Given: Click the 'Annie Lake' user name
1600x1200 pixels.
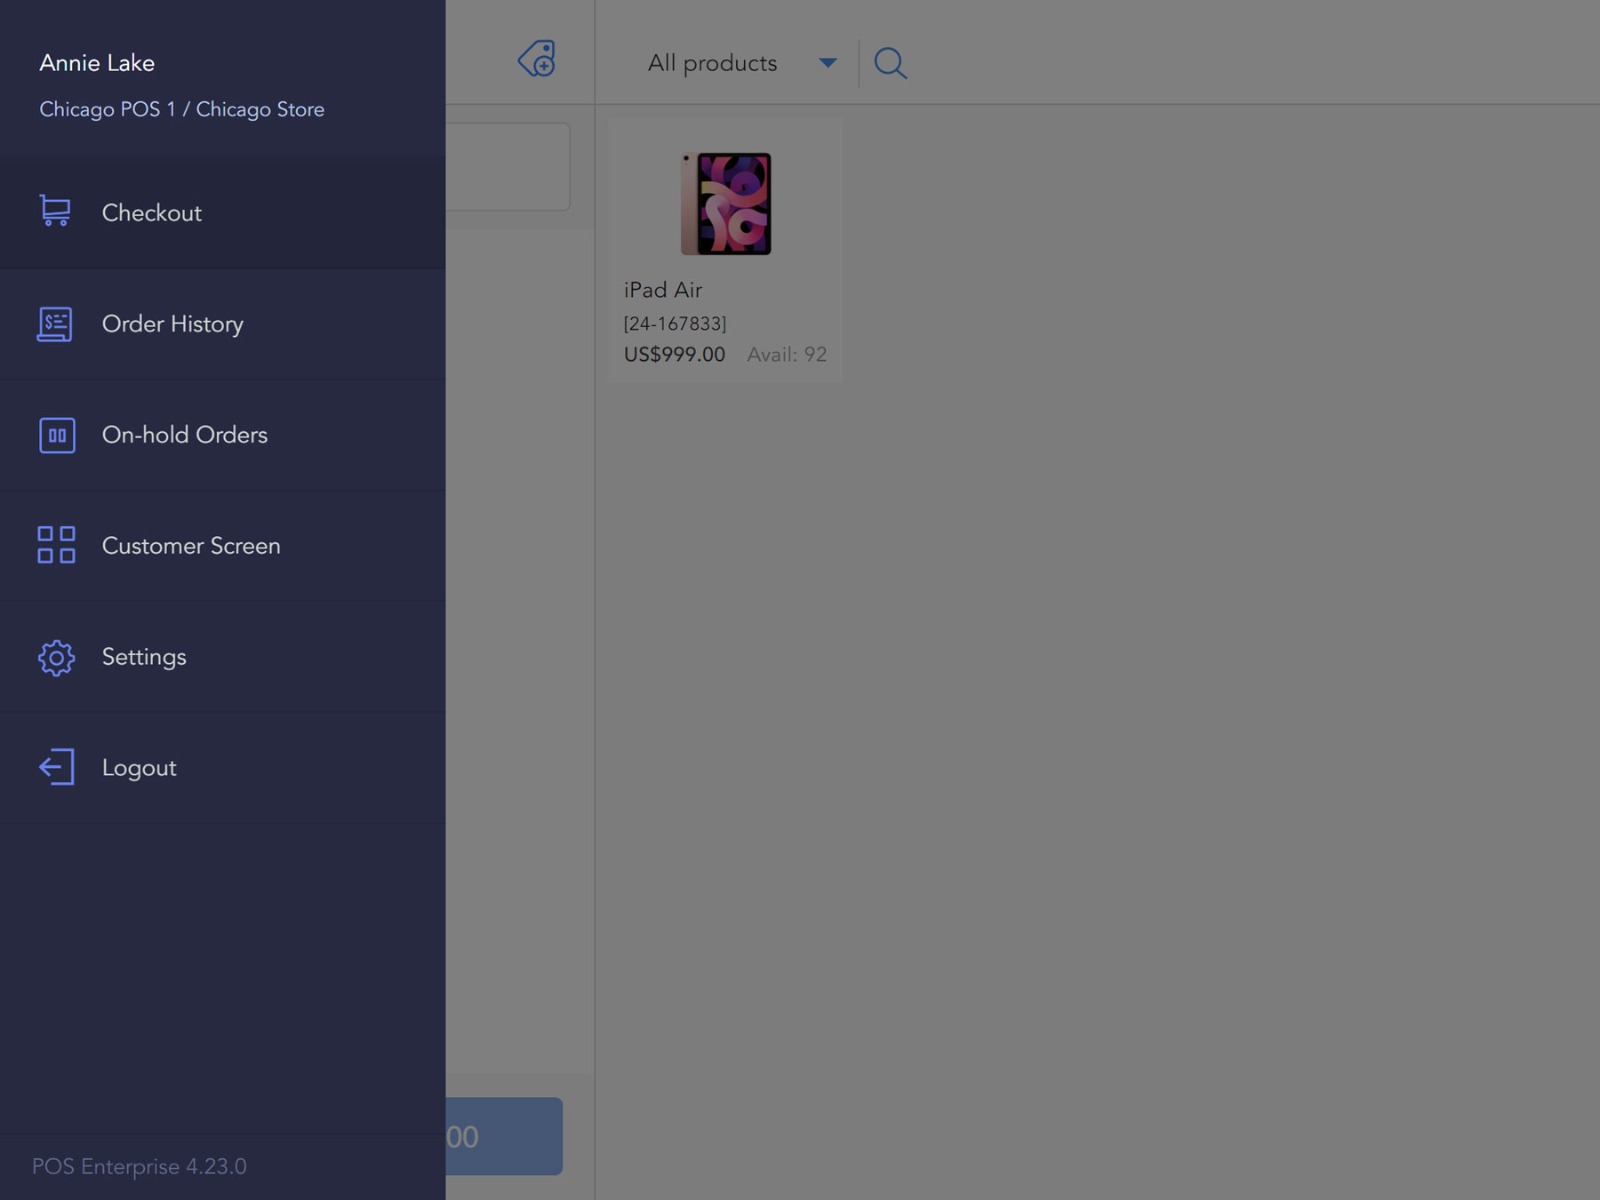Looking at the screenshot, I should pyautogui.click(x=97, y=63).
